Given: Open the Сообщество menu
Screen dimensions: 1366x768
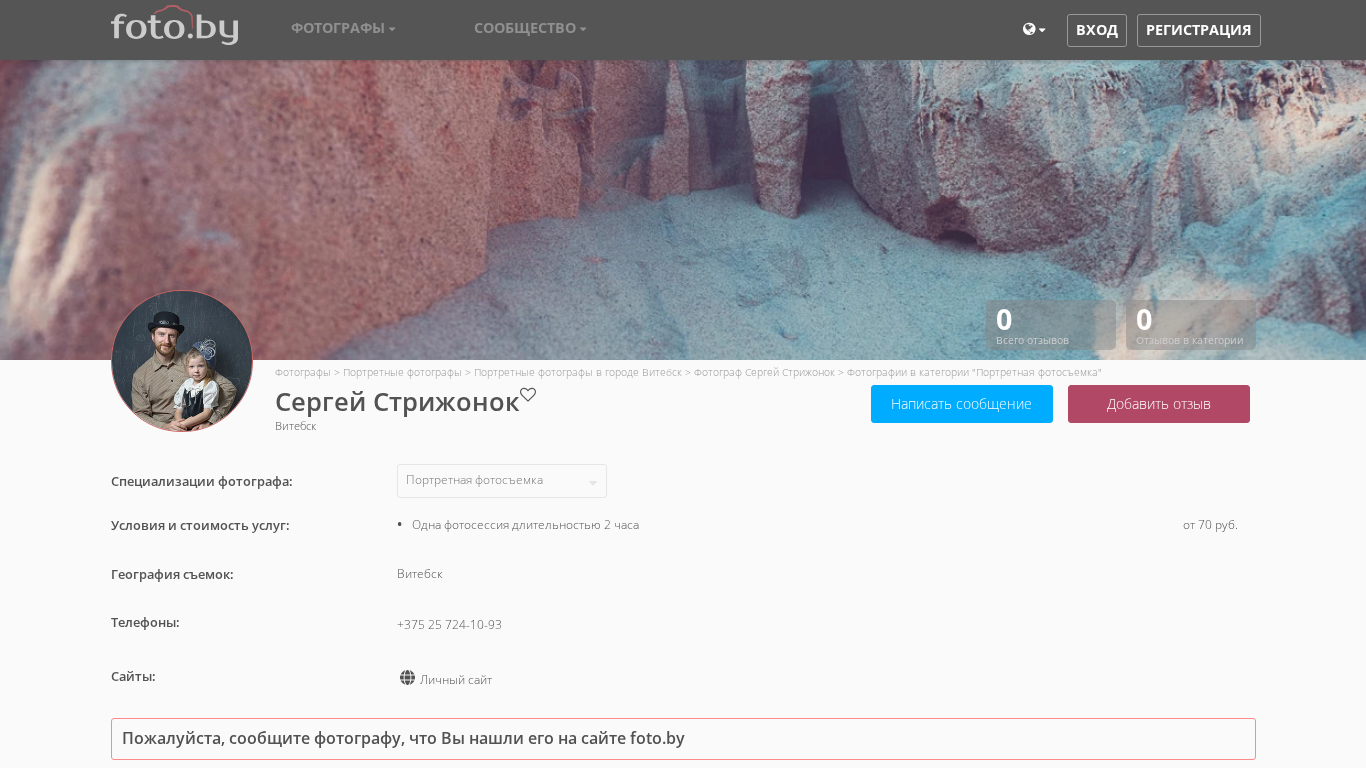Looking at the screenshot, I should point(530,28).
